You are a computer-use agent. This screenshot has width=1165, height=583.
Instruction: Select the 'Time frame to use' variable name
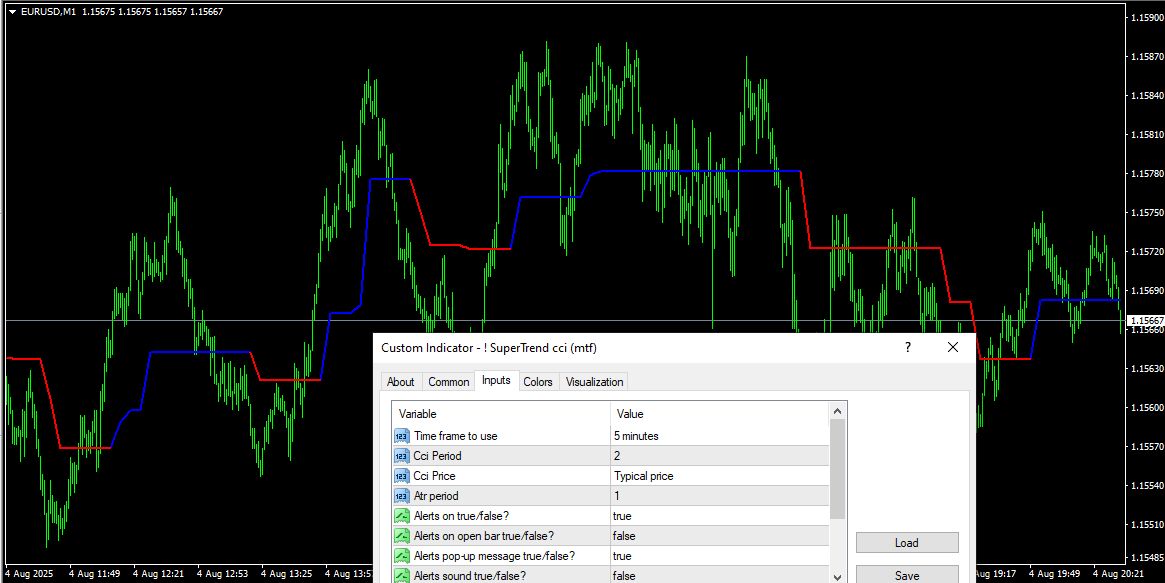[x=455, y=436]
